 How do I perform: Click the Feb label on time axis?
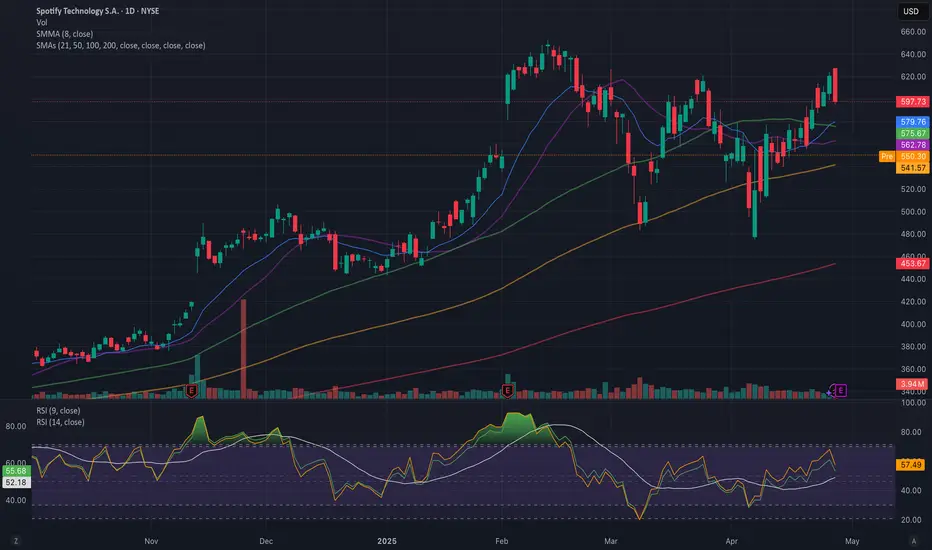point(501,541)
